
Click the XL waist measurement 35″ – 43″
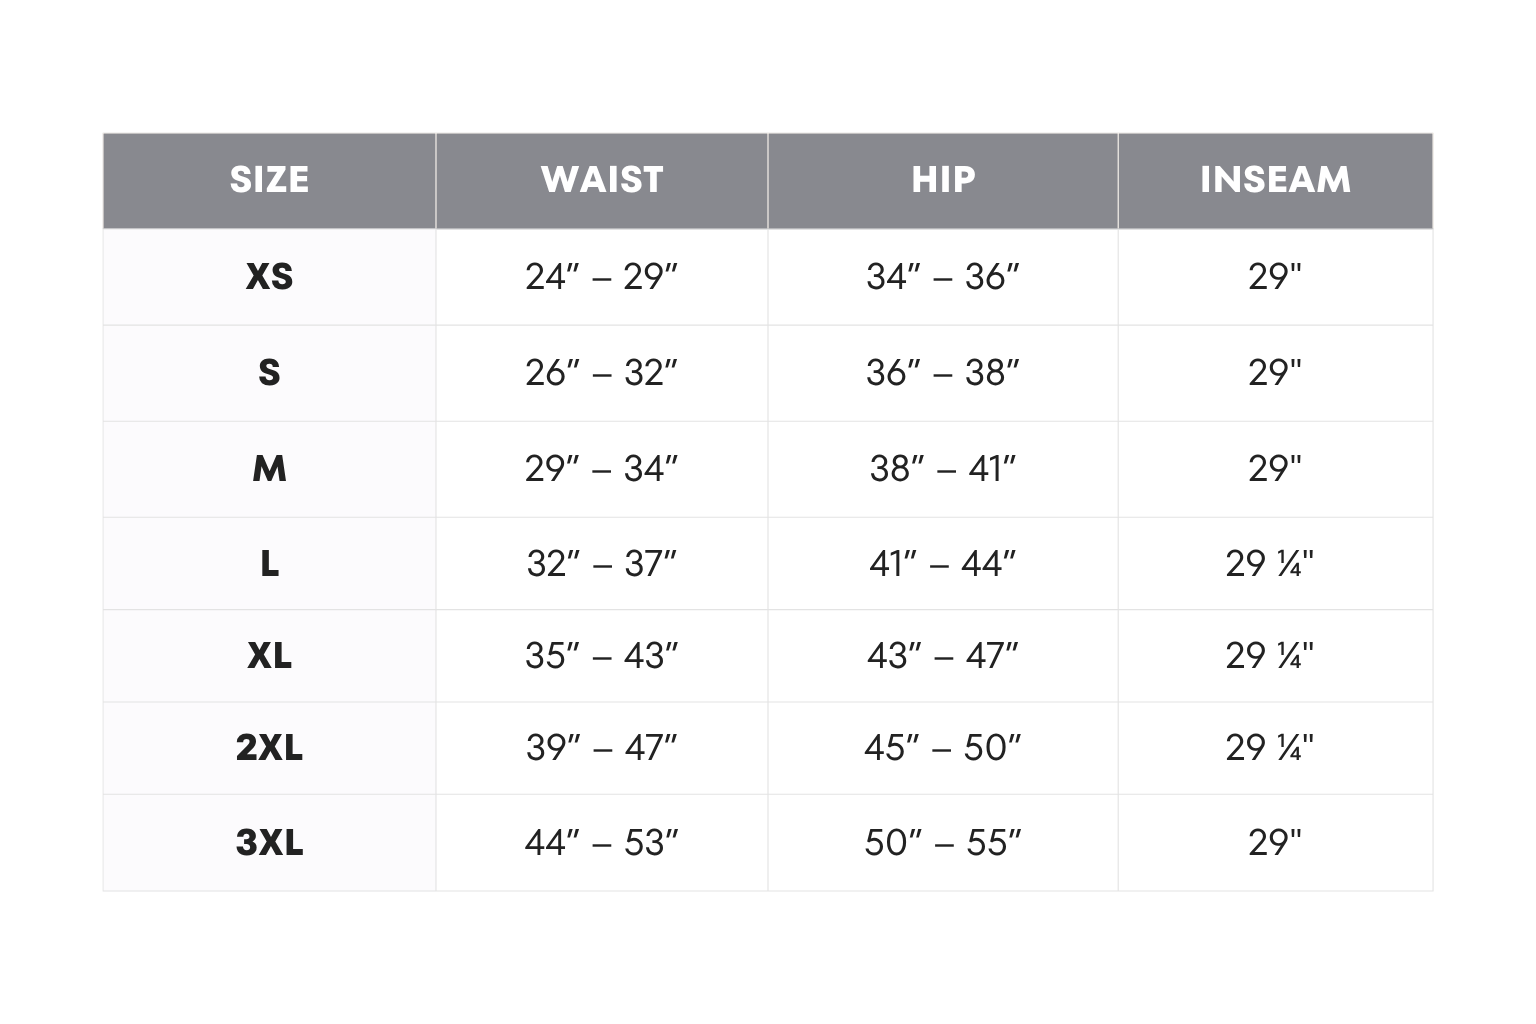(602, 656)
